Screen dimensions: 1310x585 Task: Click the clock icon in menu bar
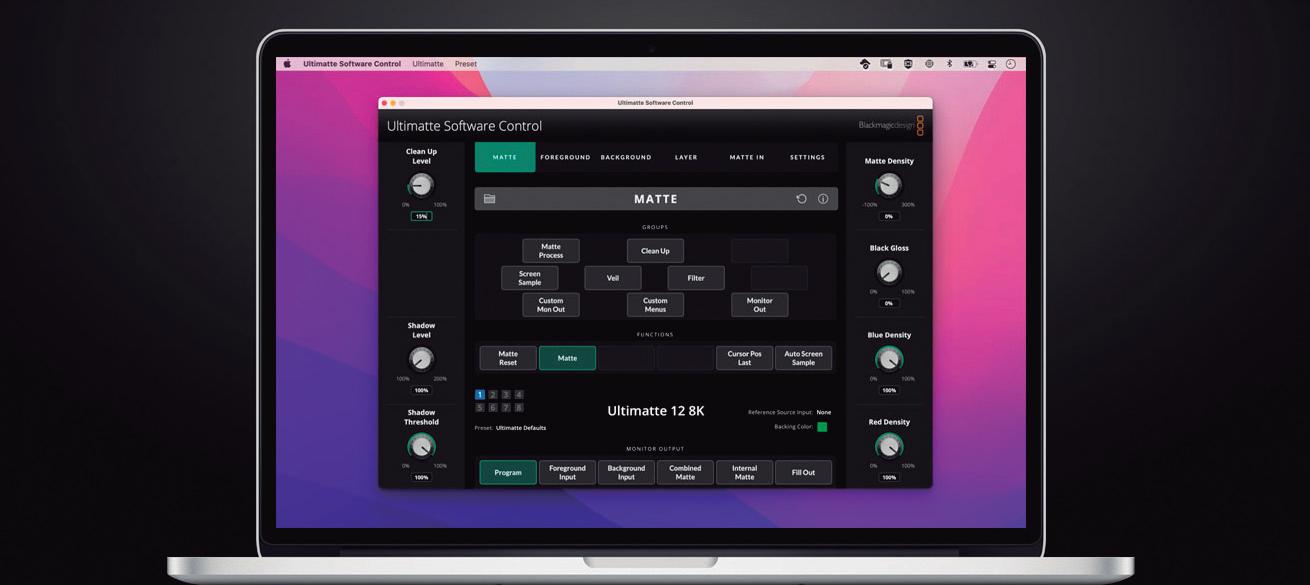click(x=1011, y=64)
